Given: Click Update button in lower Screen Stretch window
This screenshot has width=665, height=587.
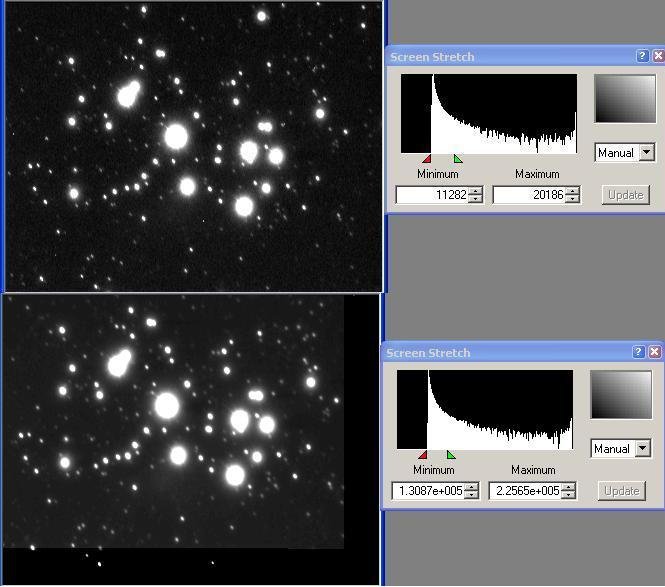Looking at the screenshot, I should (622, 491).
